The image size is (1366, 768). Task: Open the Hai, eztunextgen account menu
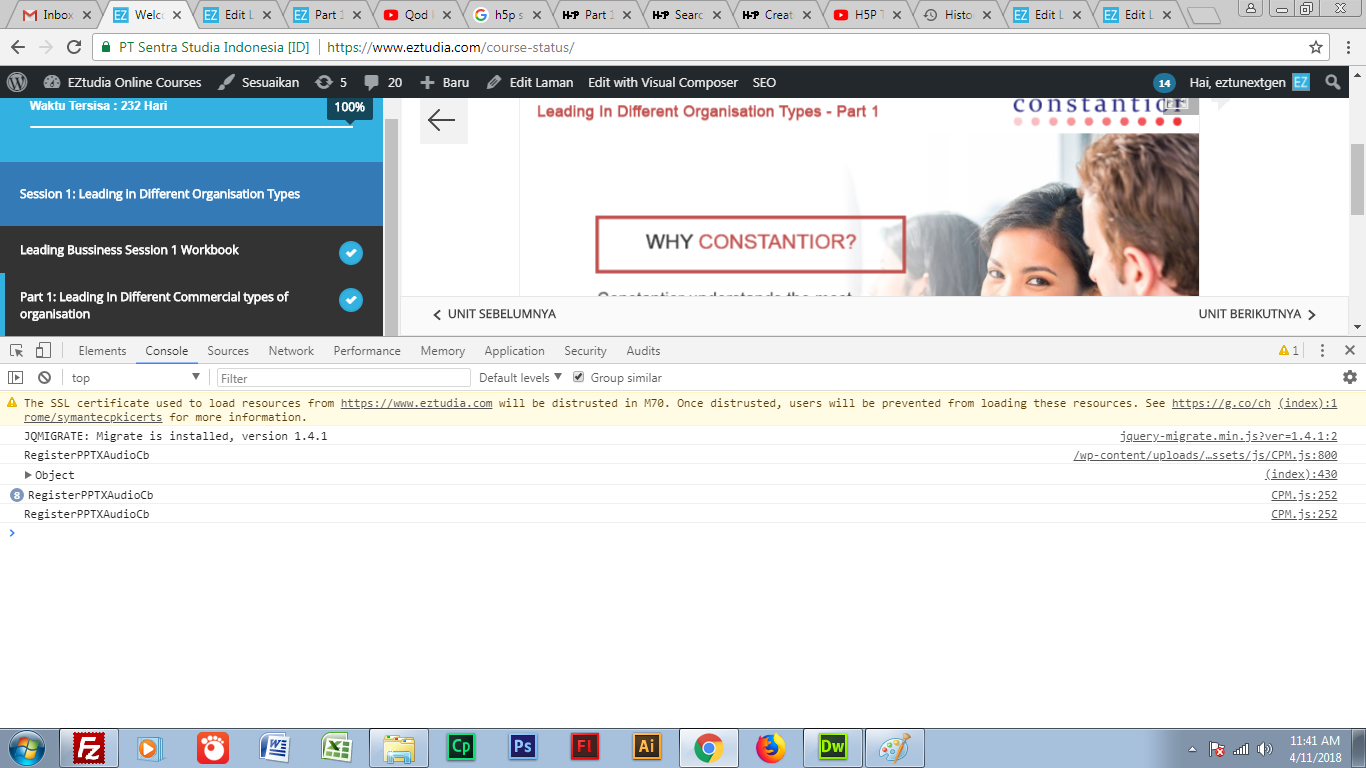point(1249,82)
